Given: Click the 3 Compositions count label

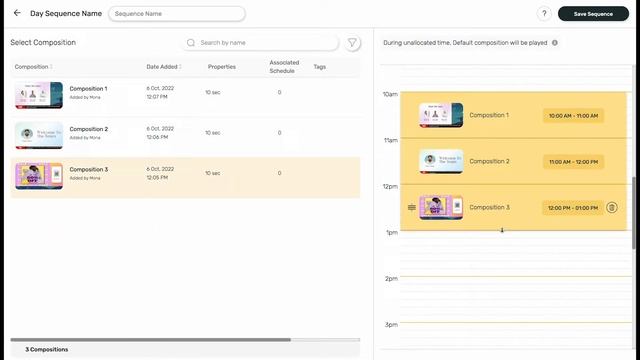Looking at the screenshot, I should (47, 350).
